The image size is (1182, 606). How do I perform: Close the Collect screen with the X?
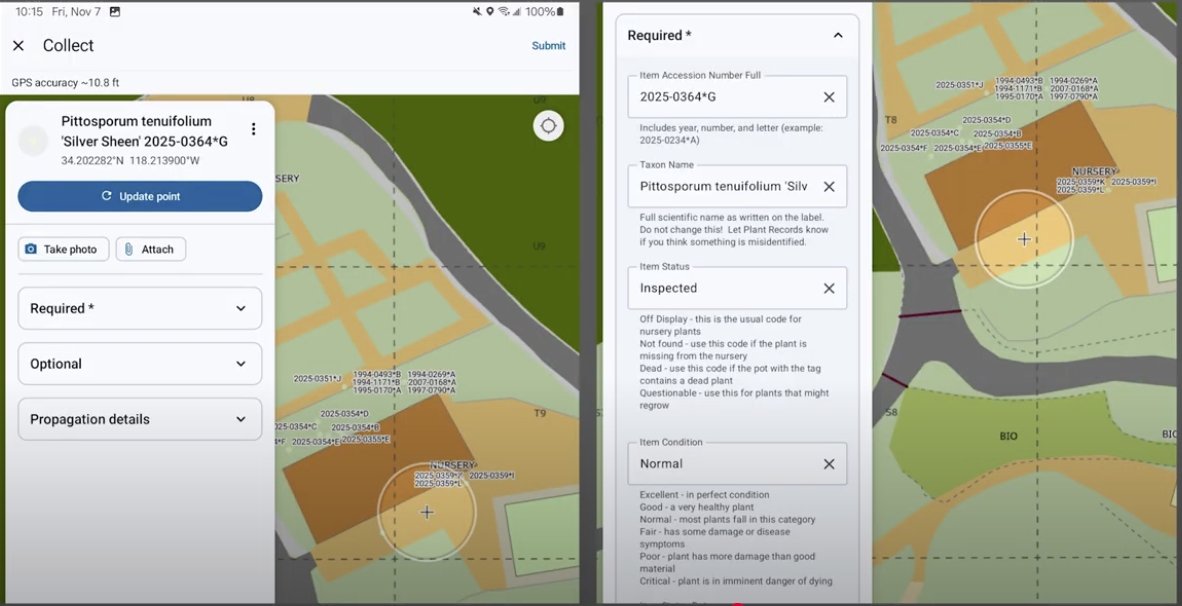click(18, 46)
